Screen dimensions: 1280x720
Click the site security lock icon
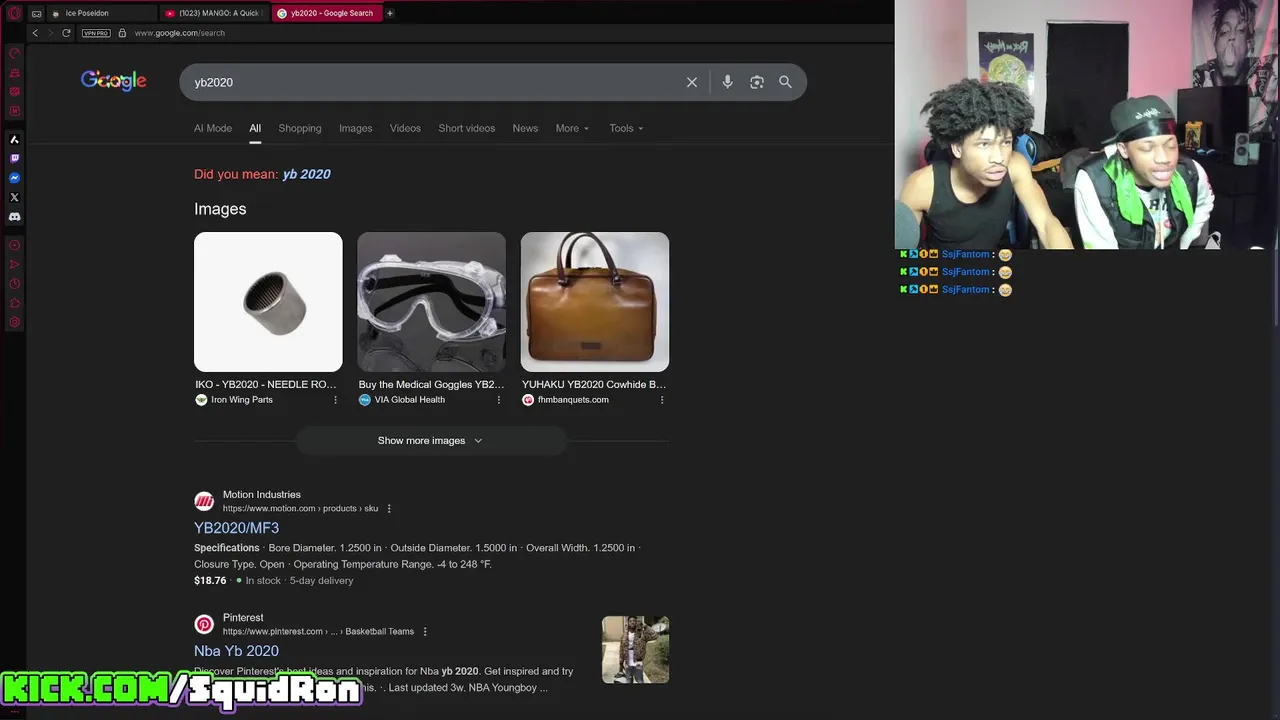point(122,33)
